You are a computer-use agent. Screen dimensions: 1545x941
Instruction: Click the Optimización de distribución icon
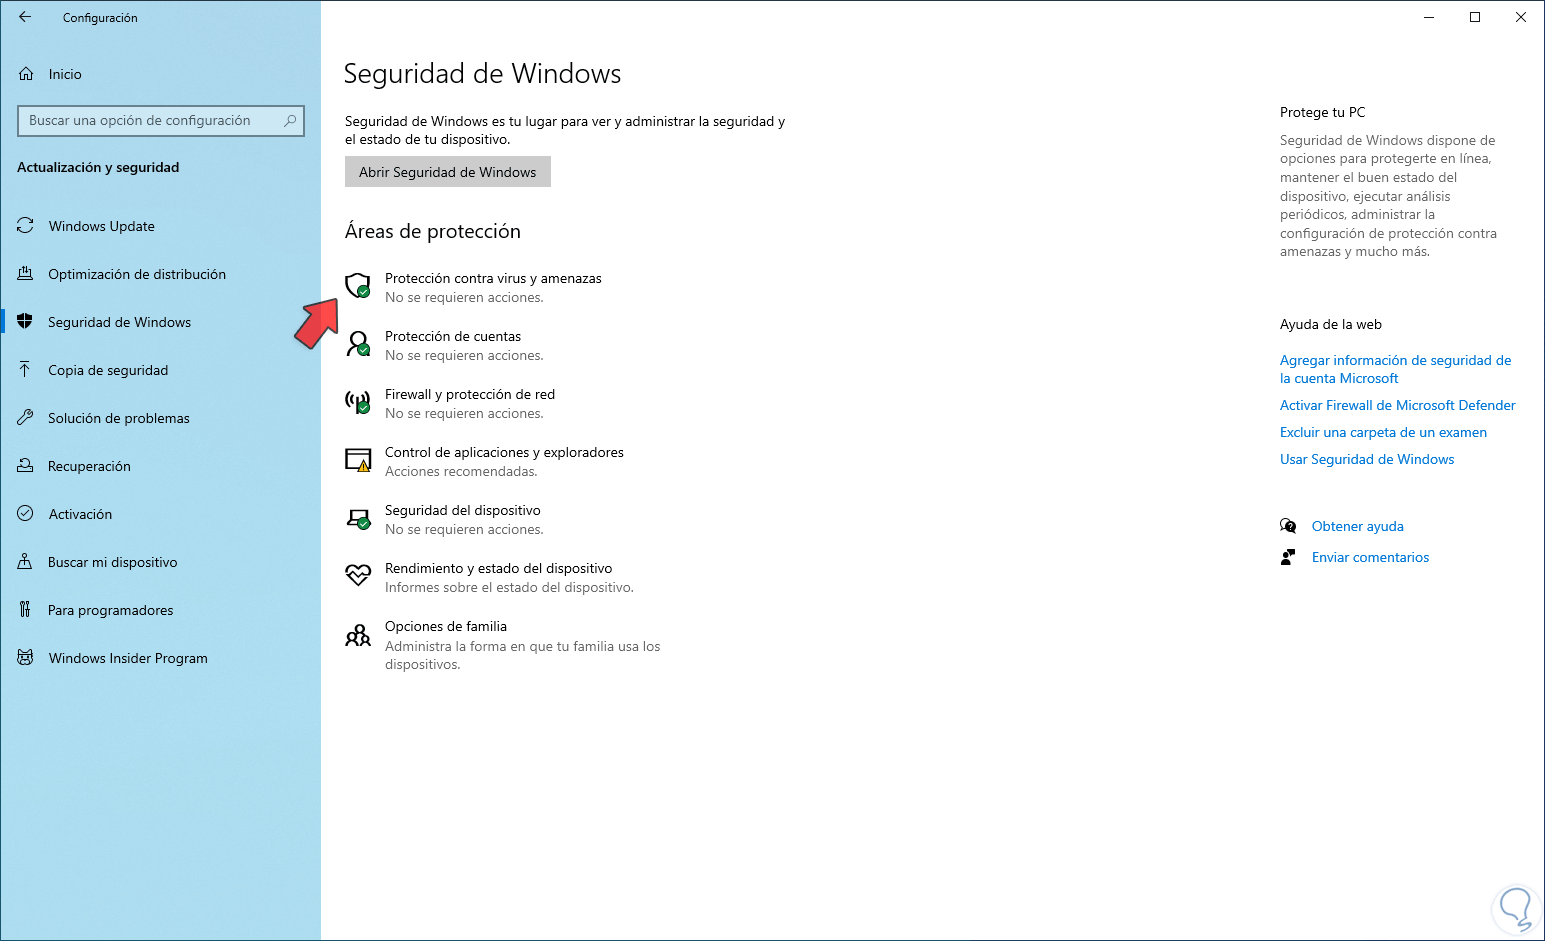[25, 274]
